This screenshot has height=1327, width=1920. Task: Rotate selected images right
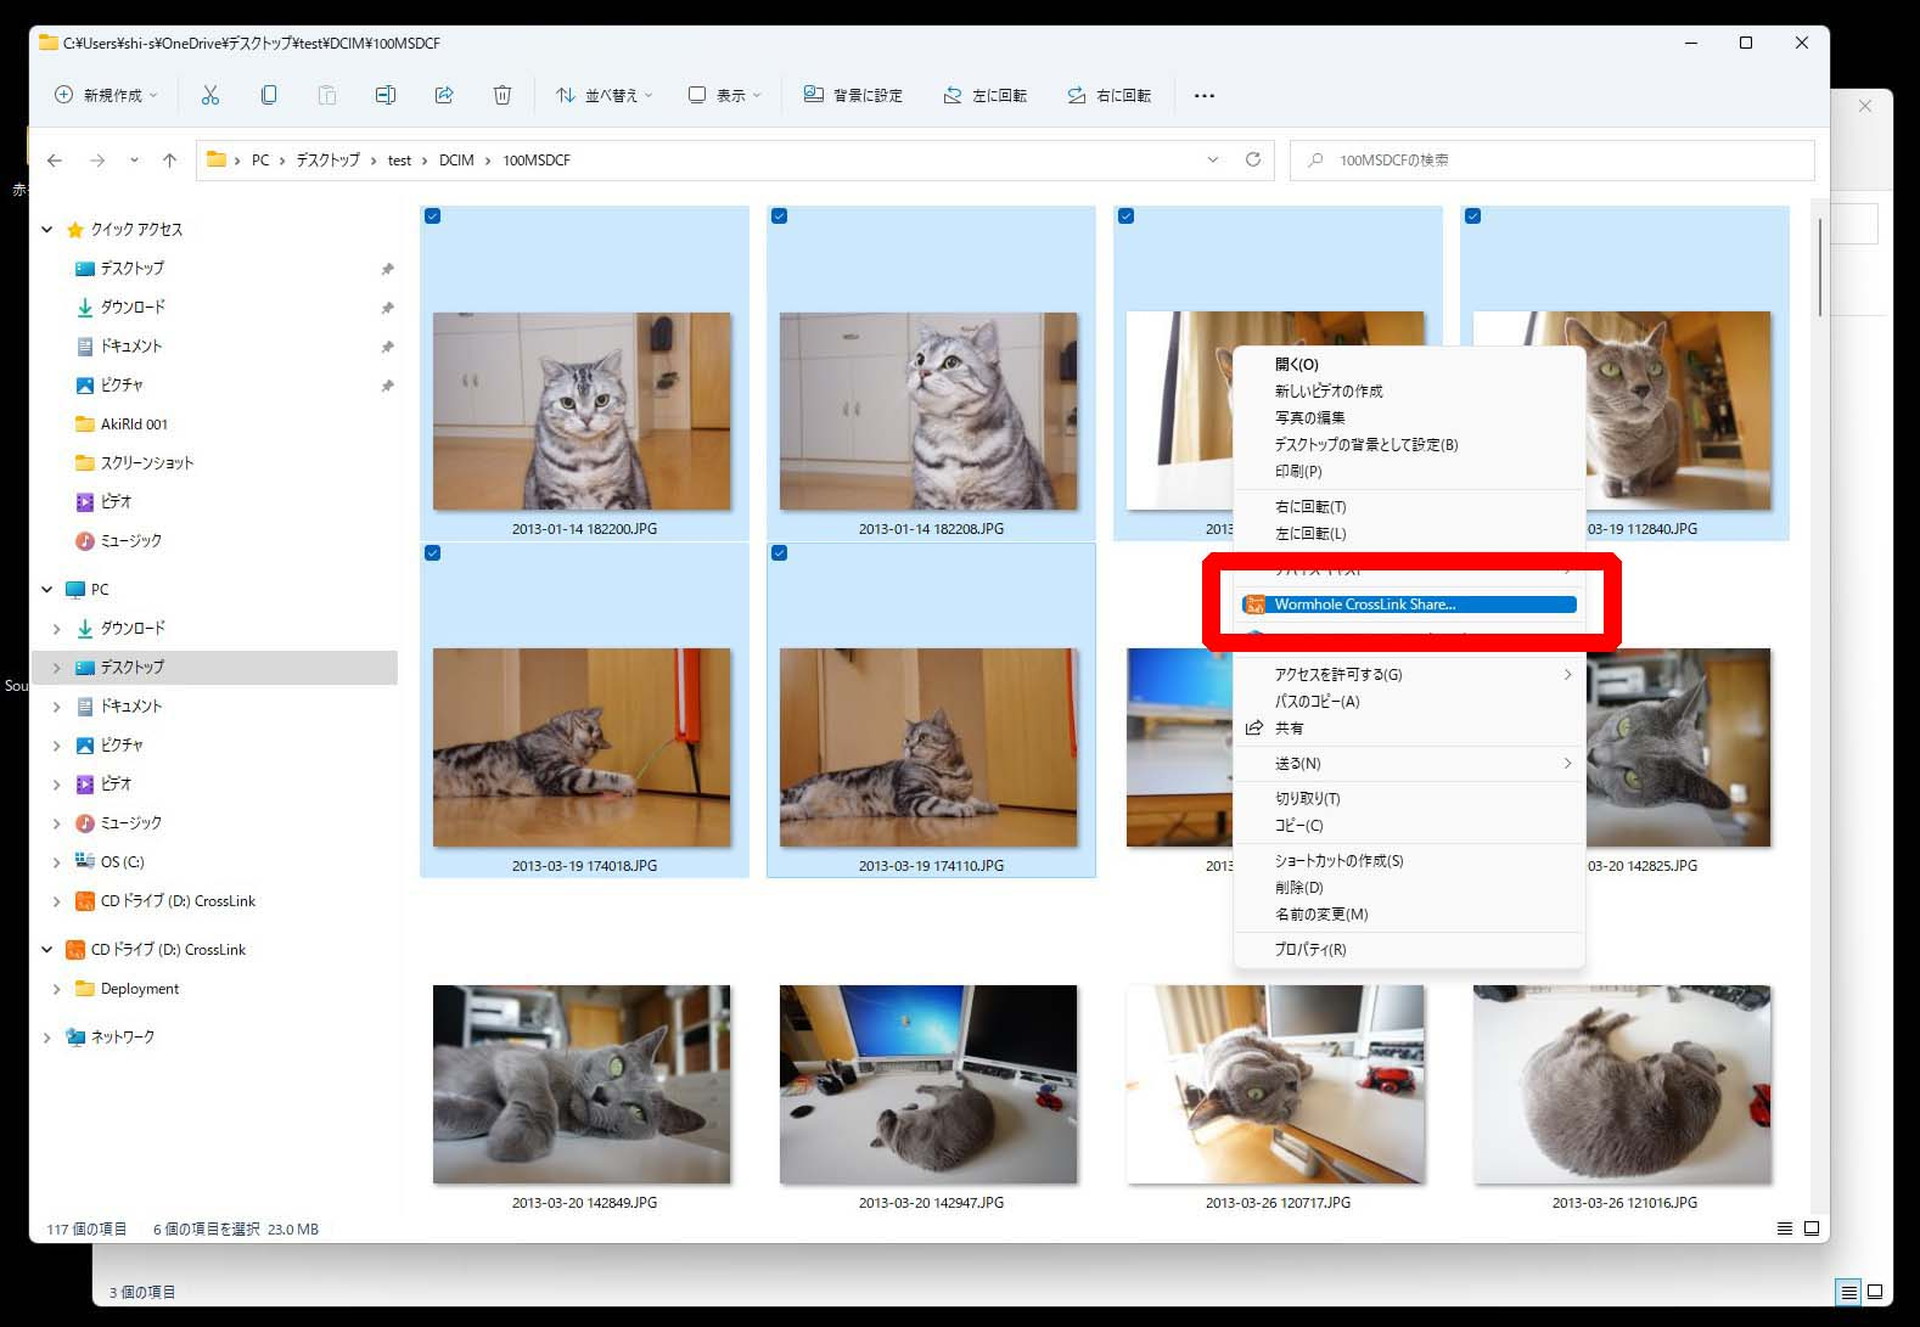(1109, 95)
